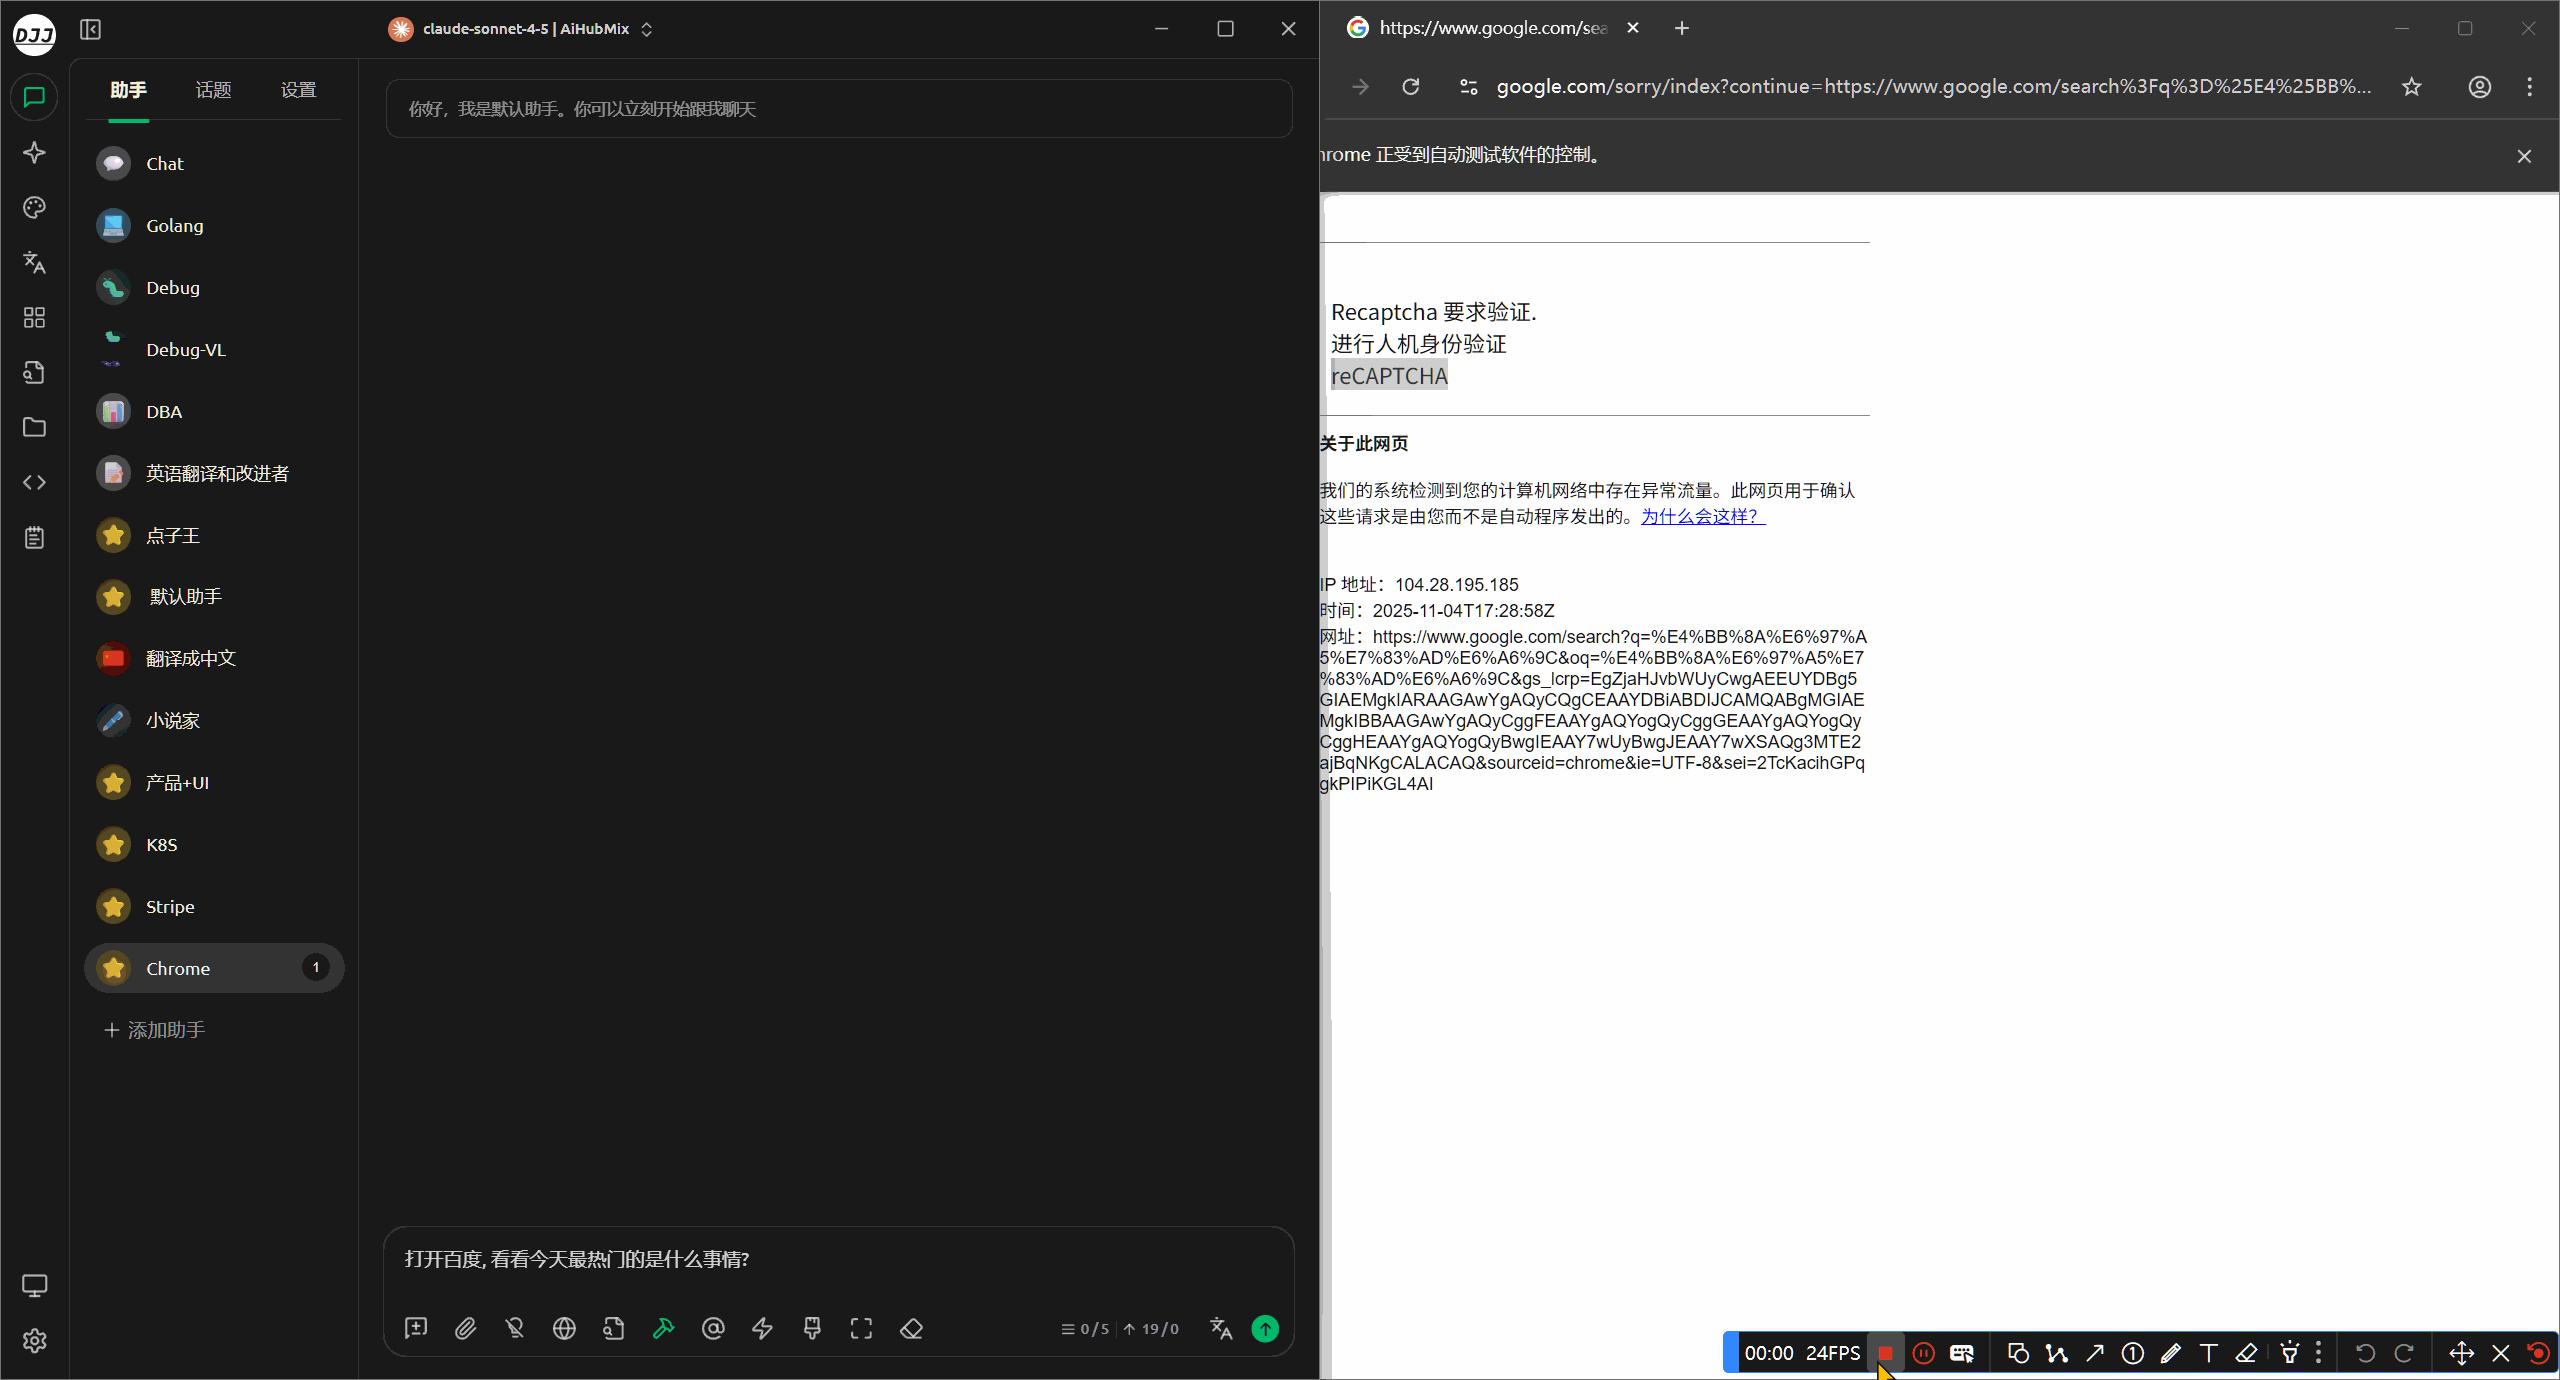Pause recording with the red pause icon
The width and height of the screenshot is (2560, 1380).
click(1922, 1353)
